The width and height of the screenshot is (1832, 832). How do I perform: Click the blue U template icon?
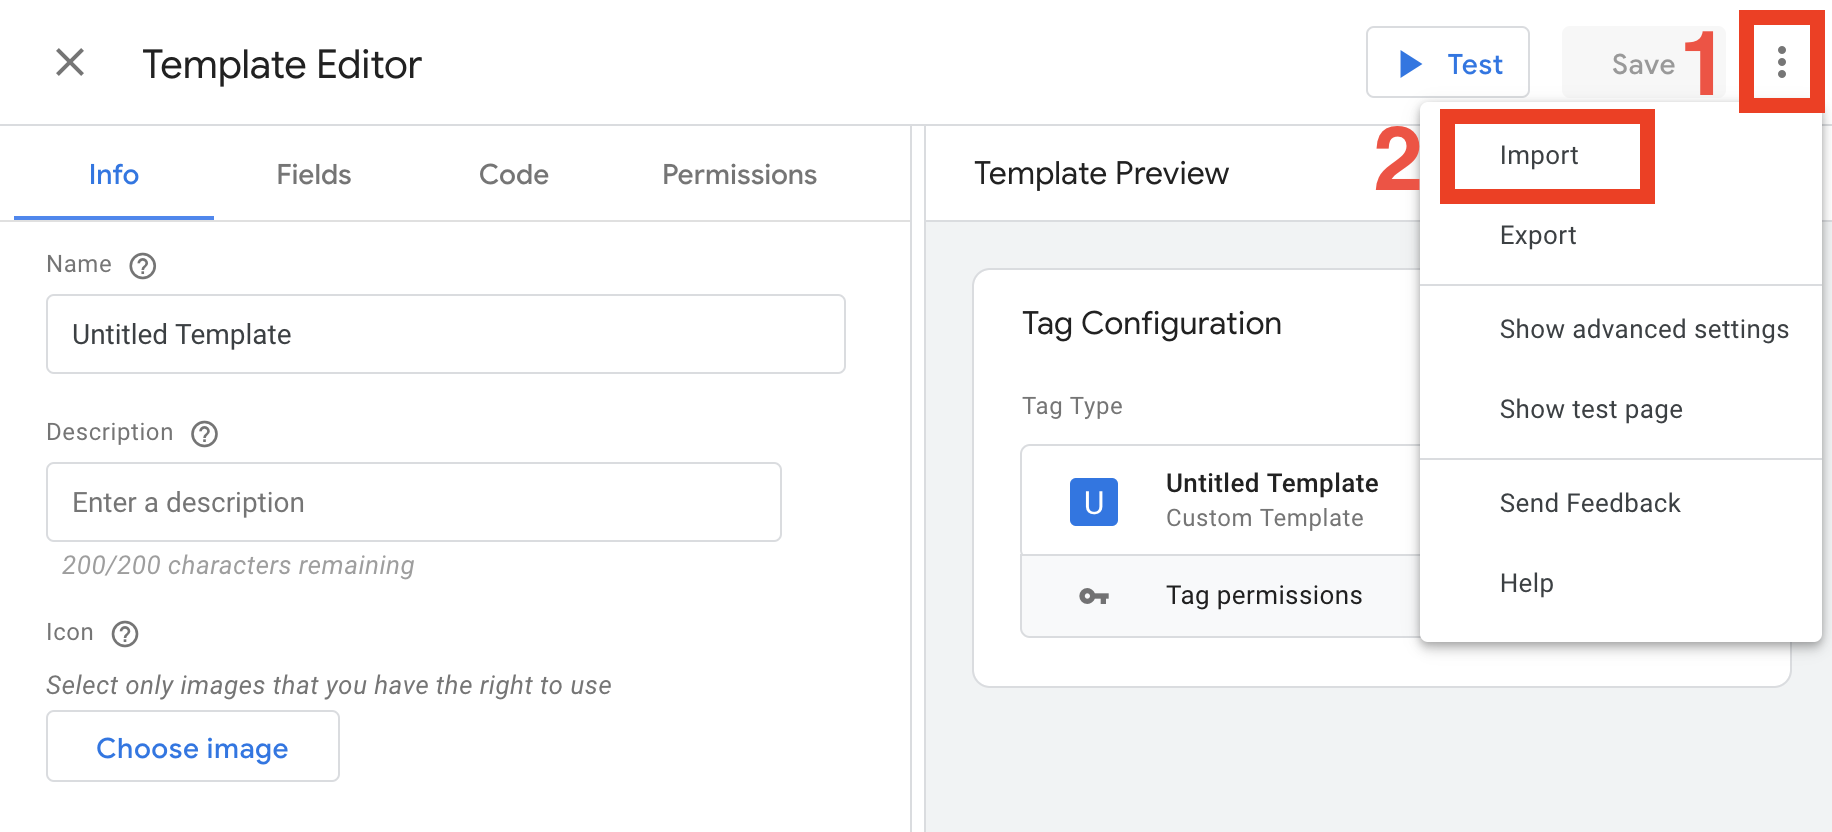(x=1093, y=502)
